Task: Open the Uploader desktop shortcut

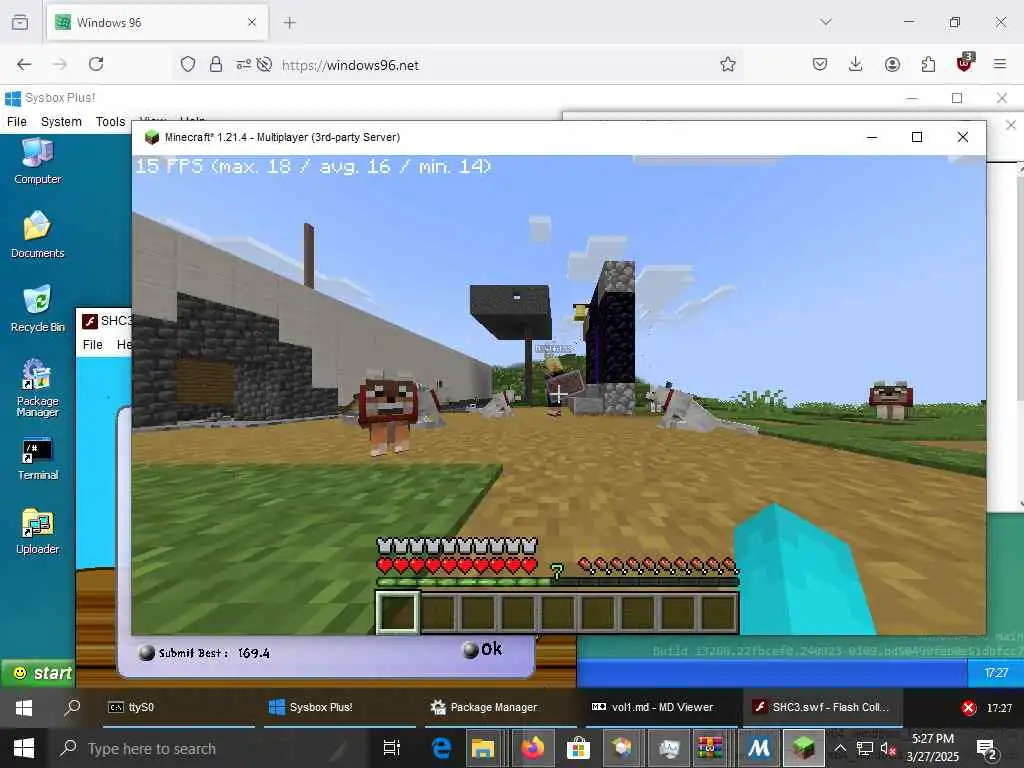Action: click(x=37, y=532)
